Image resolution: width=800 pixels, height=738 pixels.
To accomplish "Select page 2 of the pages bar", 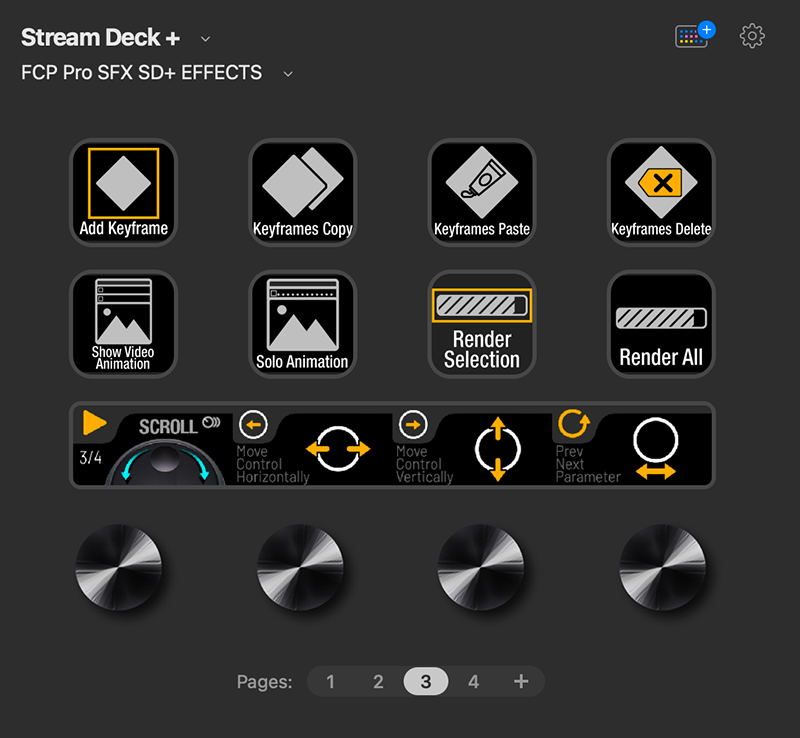I will coord(378,681).
